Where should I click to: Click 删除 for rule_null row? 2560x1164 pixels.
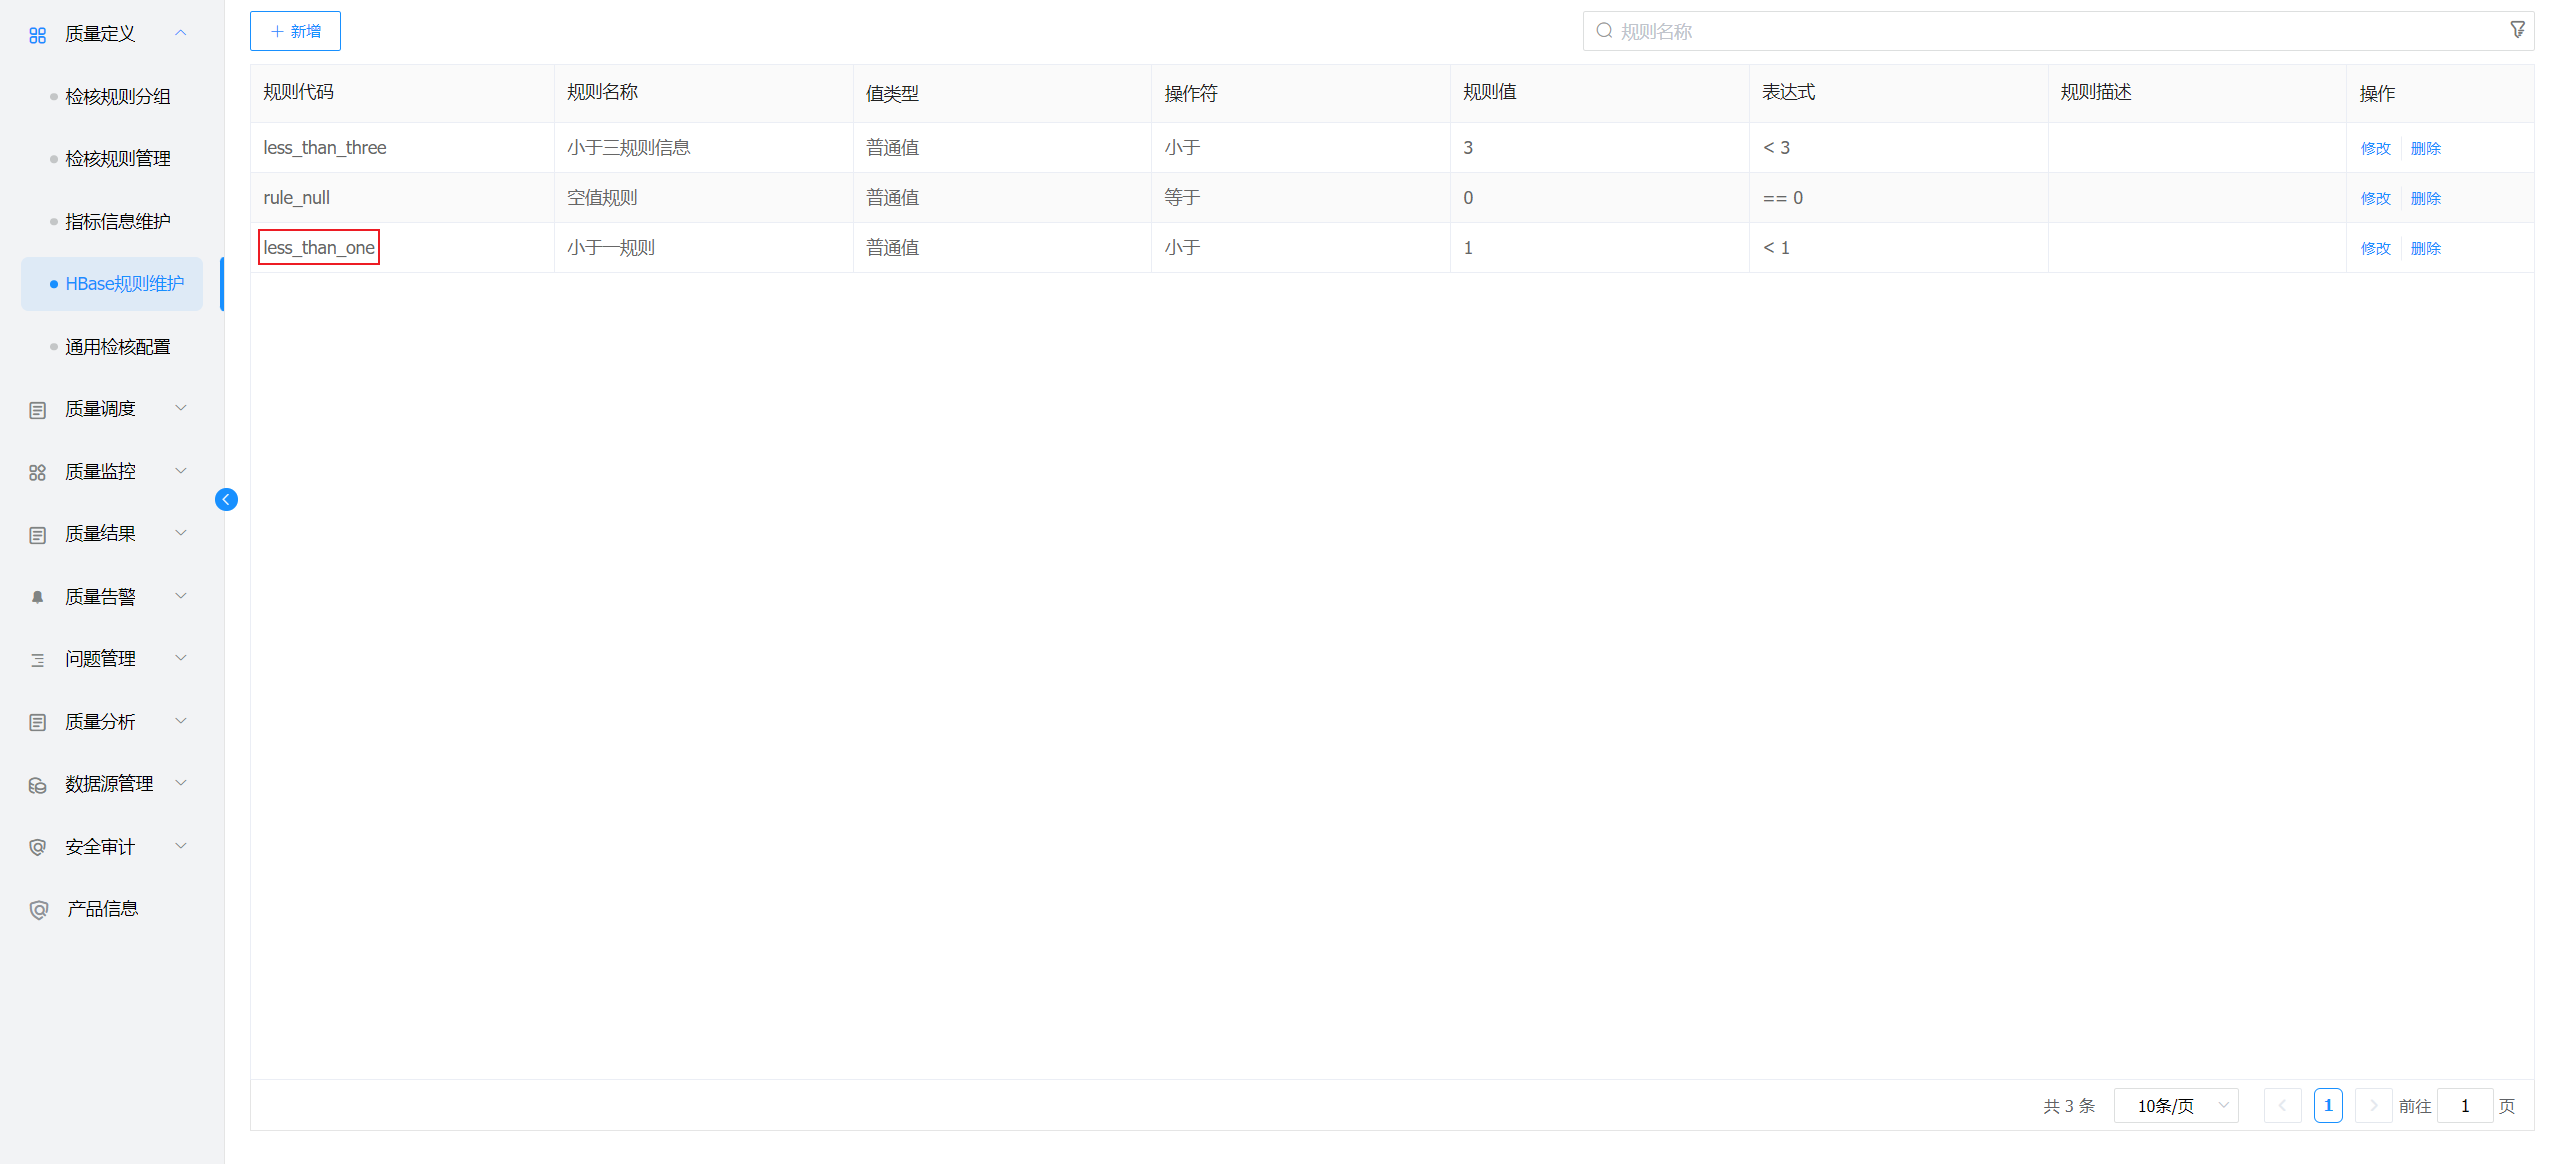[x=2425, y=198]
